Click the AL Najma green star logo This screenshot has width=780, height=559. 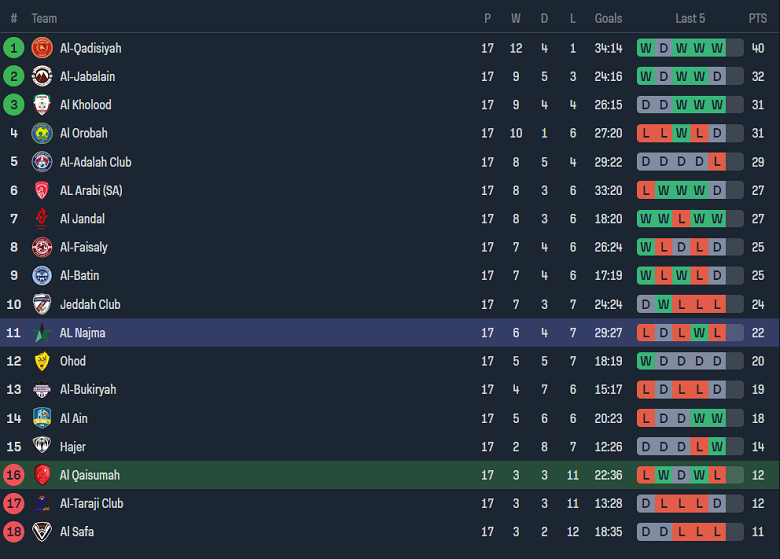click(42, 333)
